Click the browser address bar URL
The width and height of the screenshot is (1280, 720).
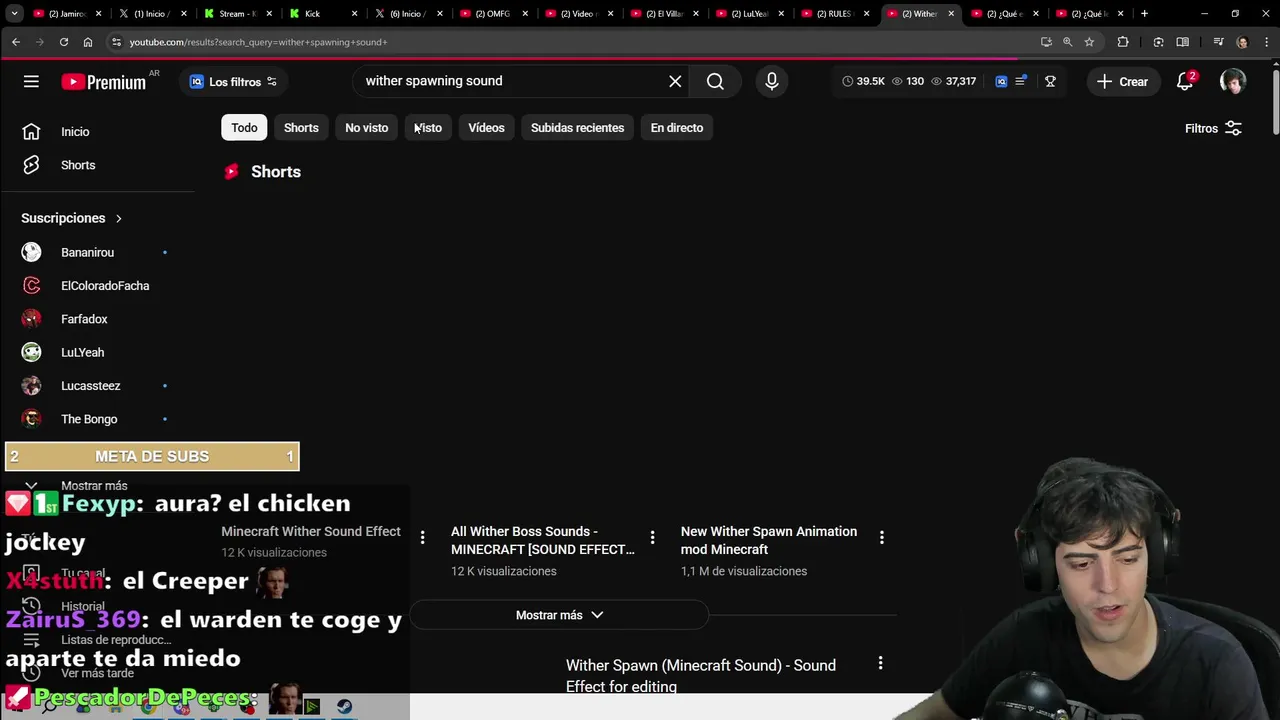pos(258,42)
